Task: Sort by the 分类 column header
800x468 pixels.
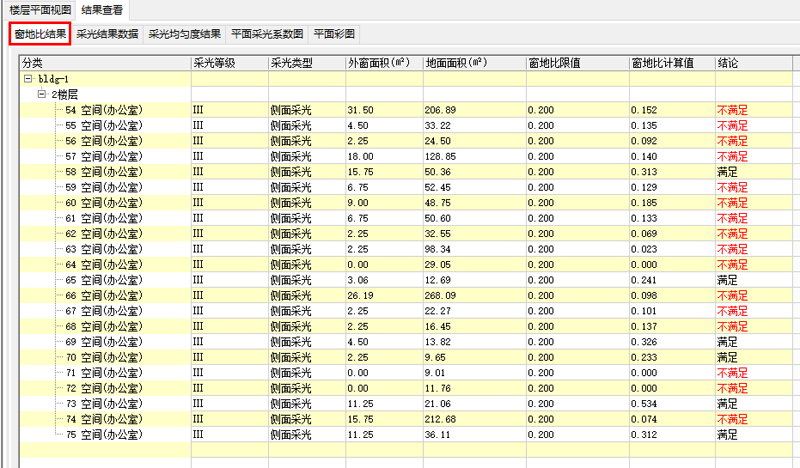Action: click(x=106, y=63)
